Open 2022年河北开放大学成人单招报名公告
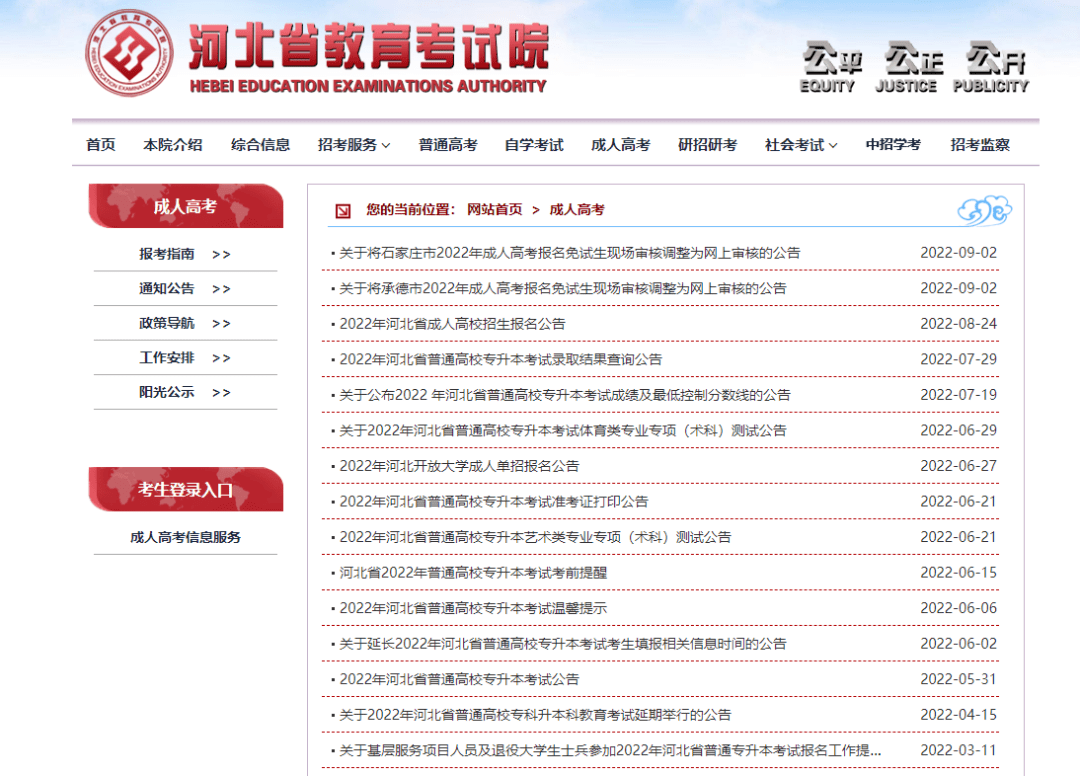Viewport: 1080px width, 776px height. pos(459,466)
